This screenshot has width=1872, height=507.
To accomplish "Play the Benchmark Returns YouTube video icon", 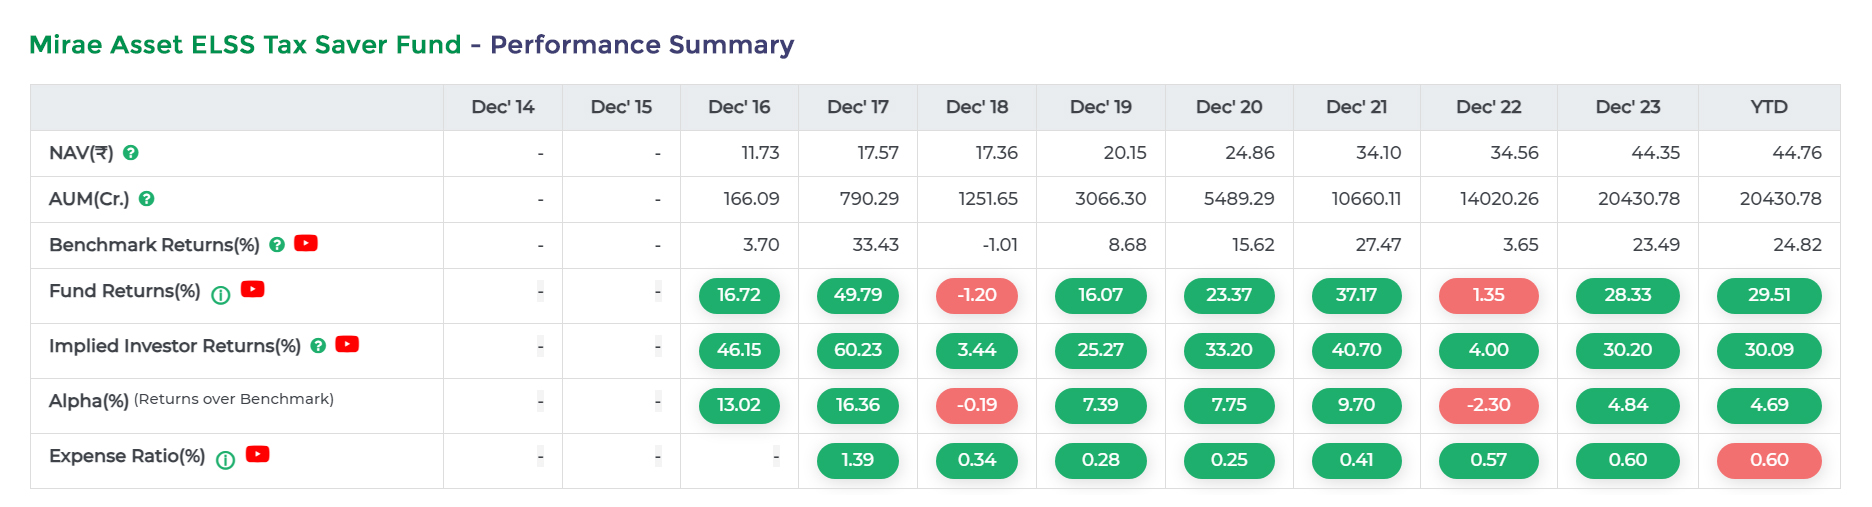I will pos(306,243).
